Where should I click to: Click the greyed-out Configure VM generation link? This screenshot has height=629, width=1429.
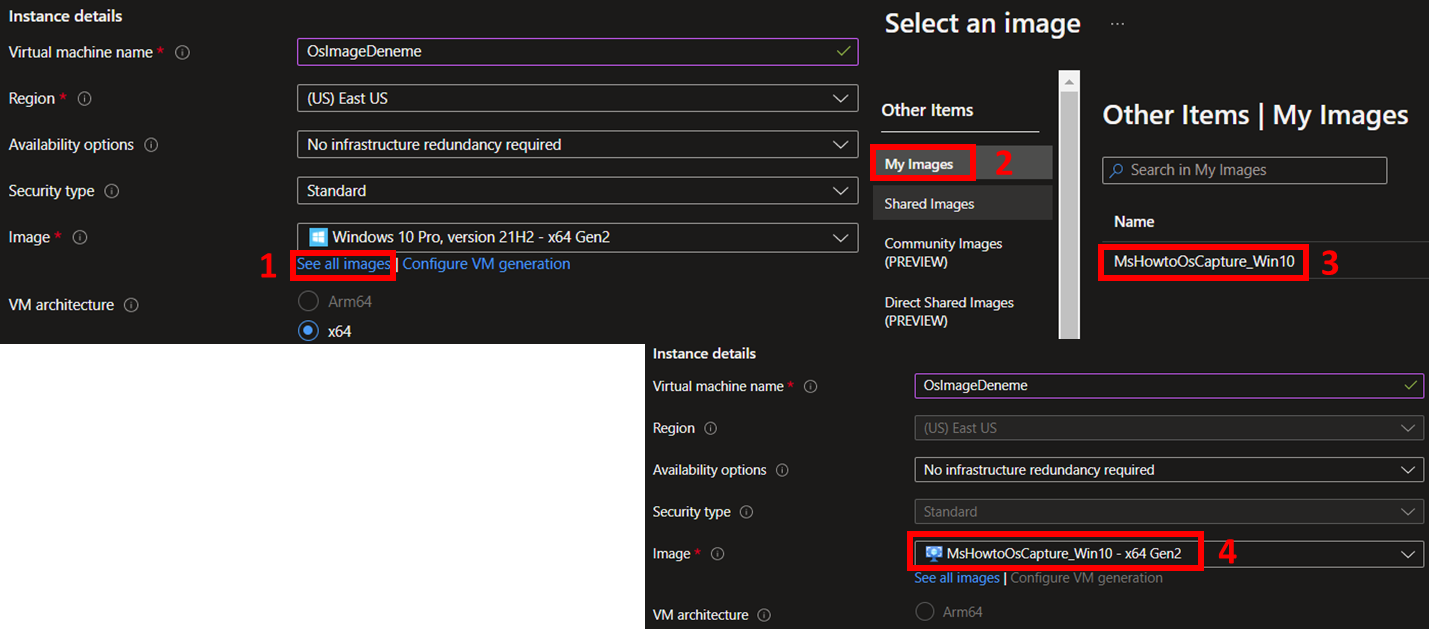[1087, 578]
